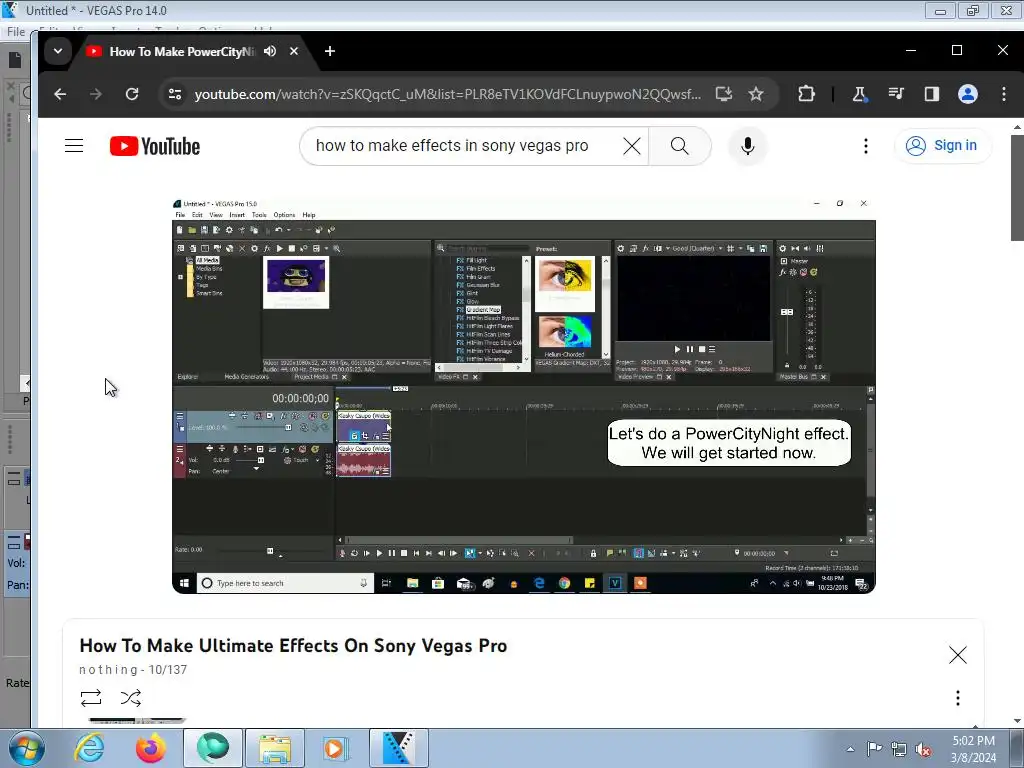Launch Firefox from the taskbar
The height and width of the screenshot is (768, 1024).
(151, 748)
